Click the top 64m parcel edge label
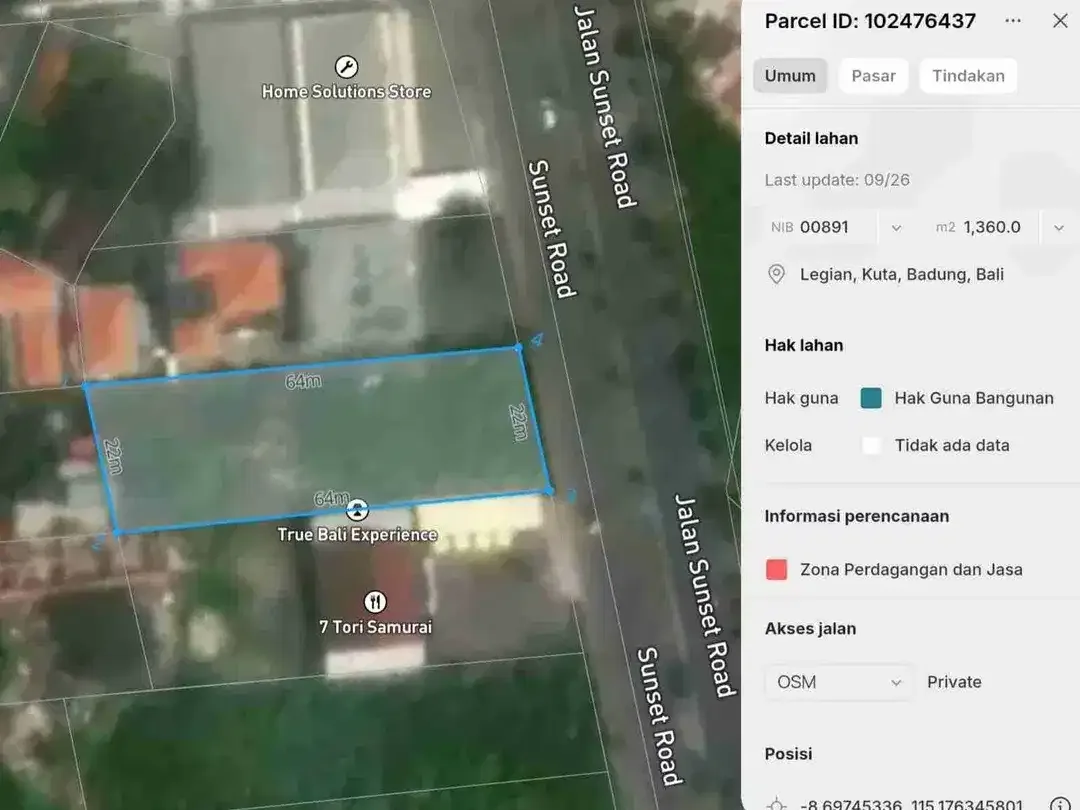 [303, 381]
